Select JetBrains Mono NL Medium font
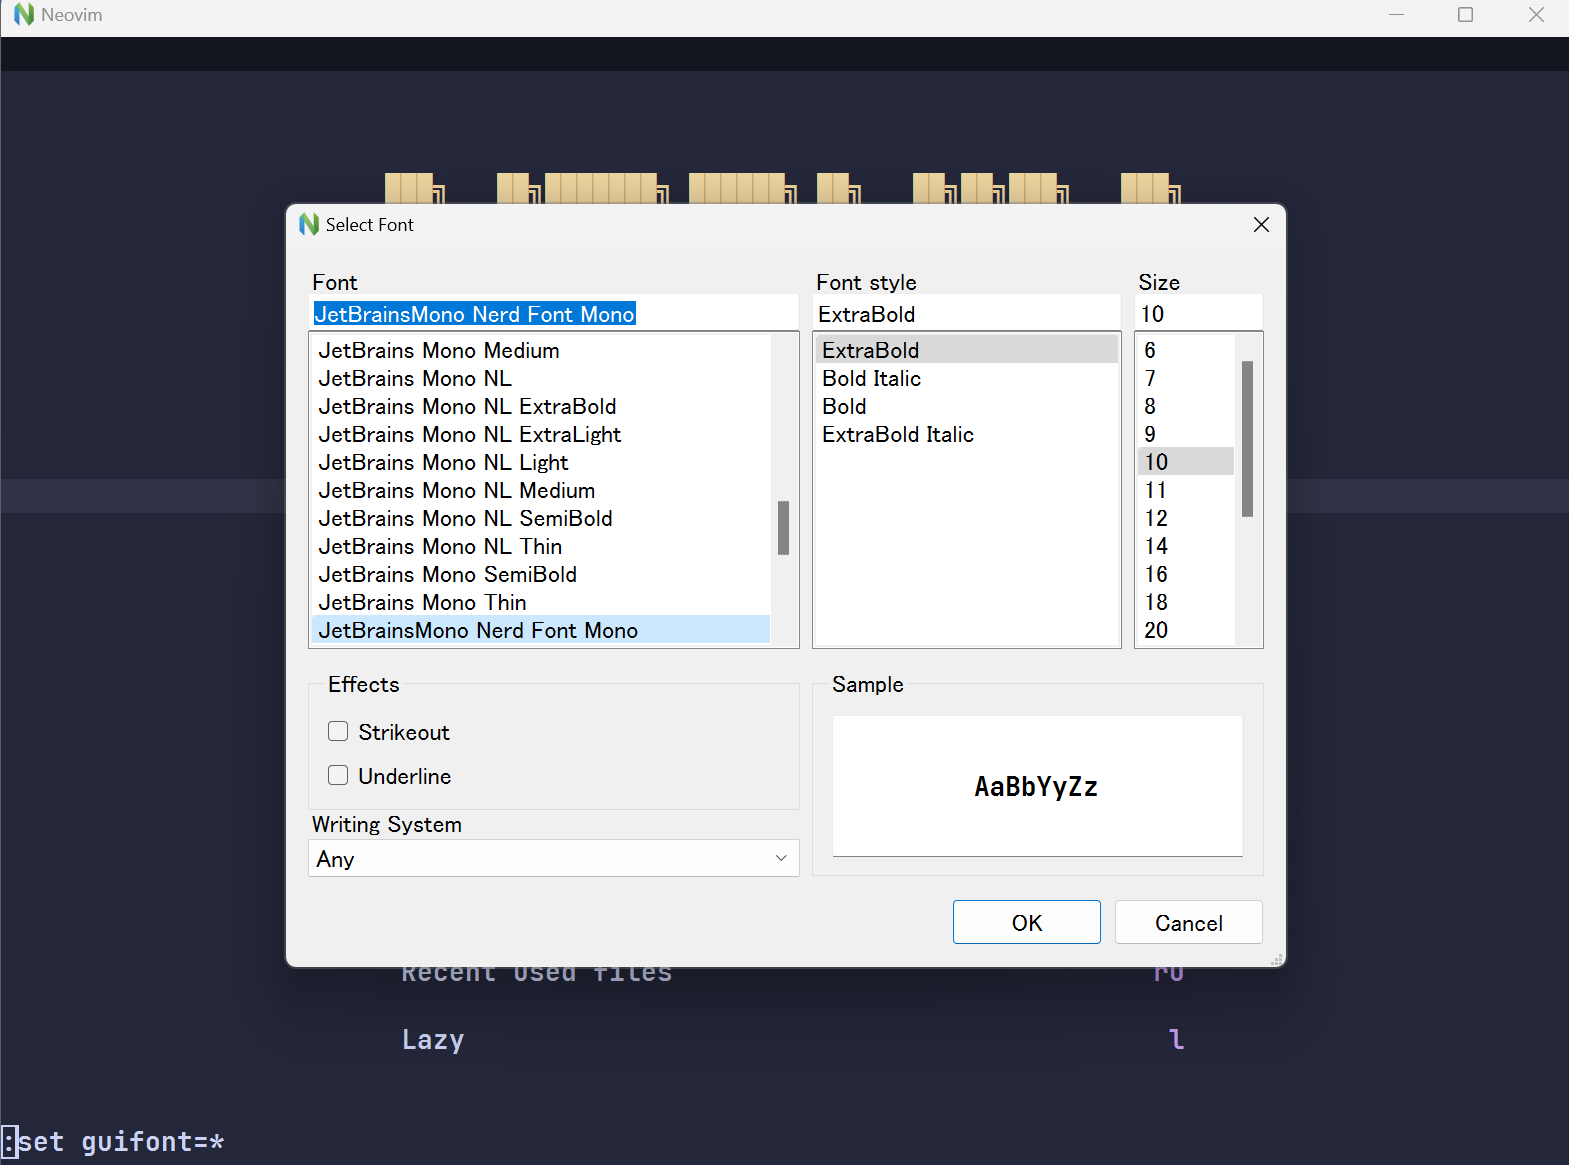1569x1165 pixels. click(541, 491)
